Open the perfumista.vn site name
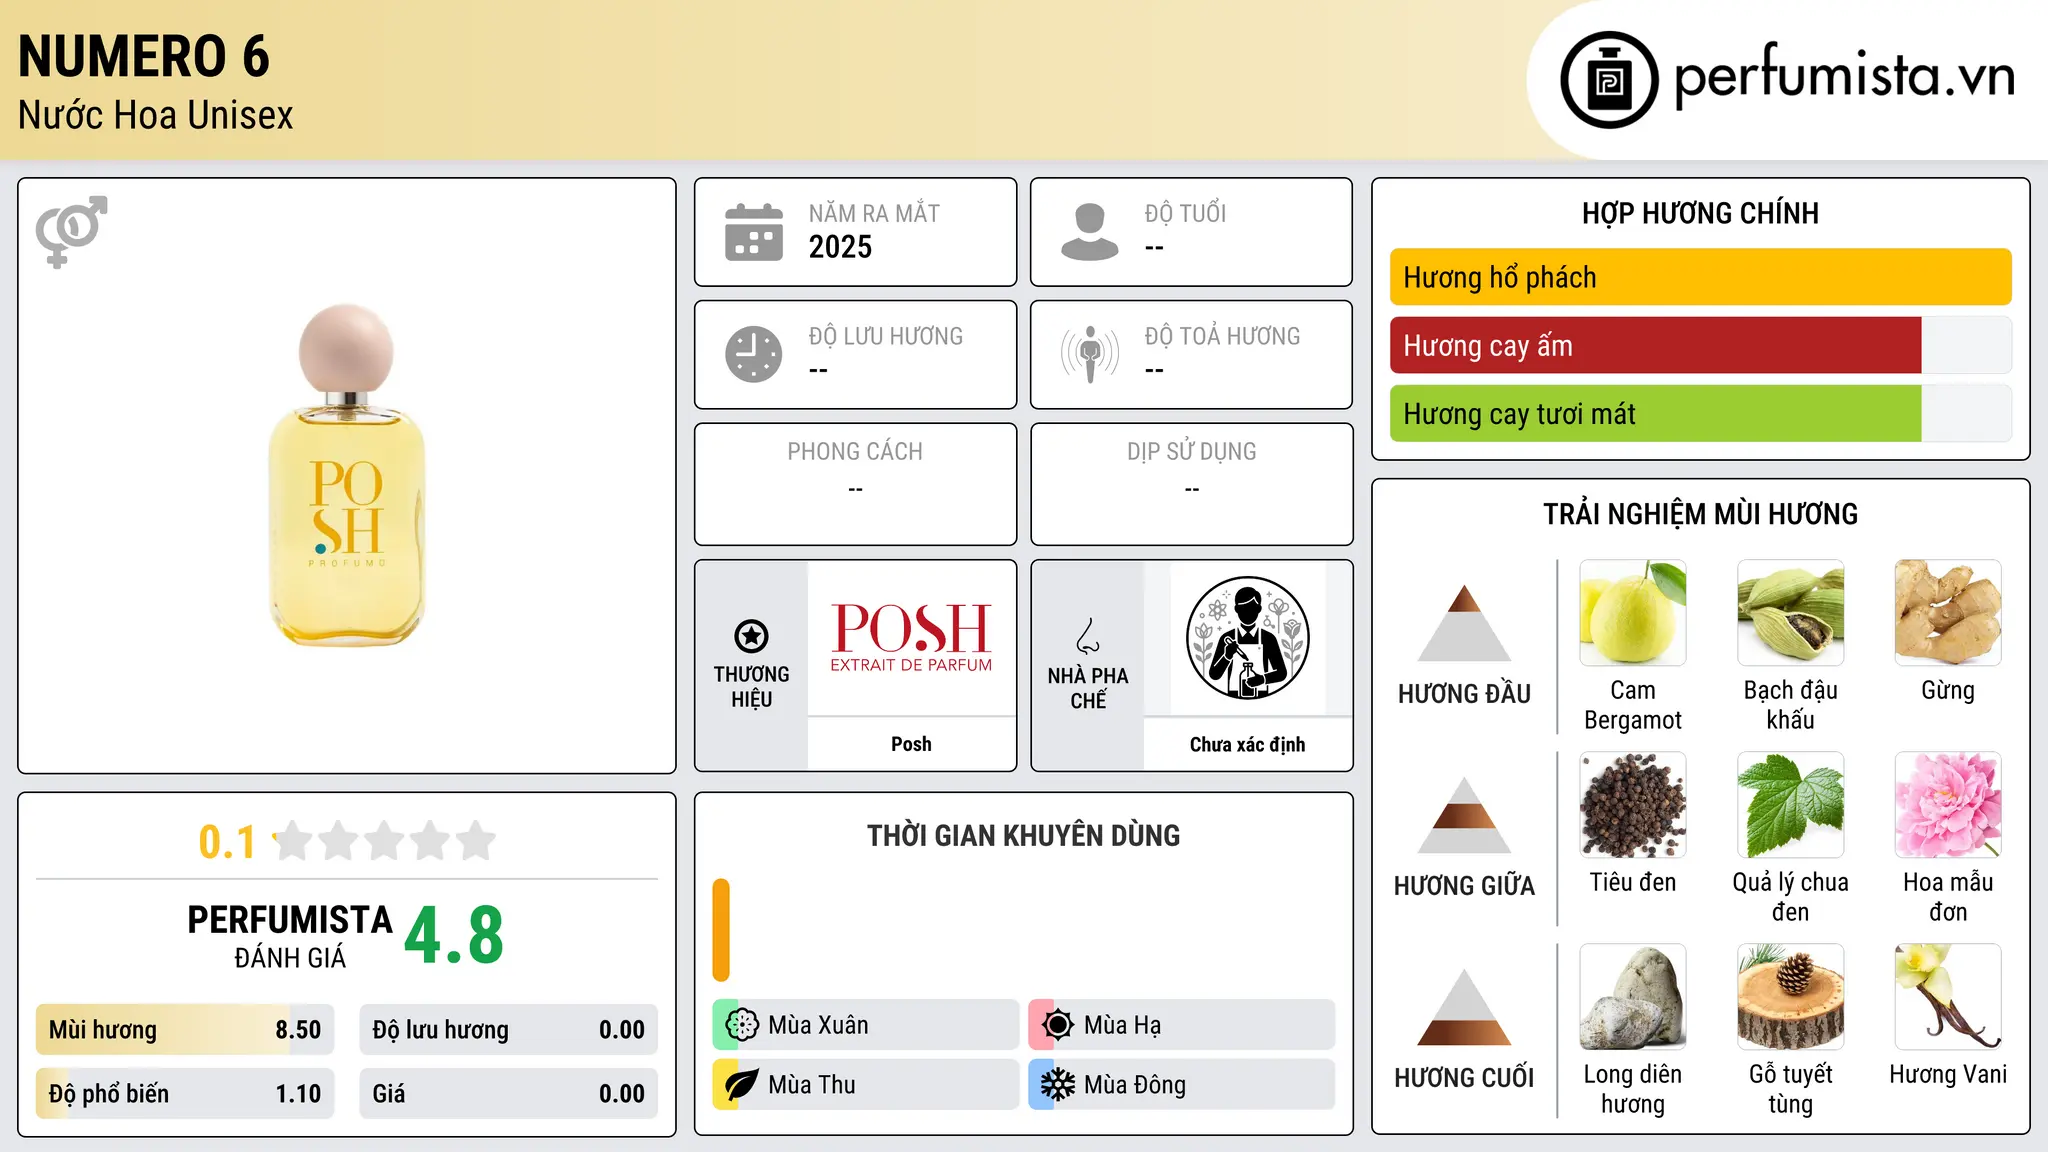The height and width of the screenshot is (1152, 2048). [1845, 76]
